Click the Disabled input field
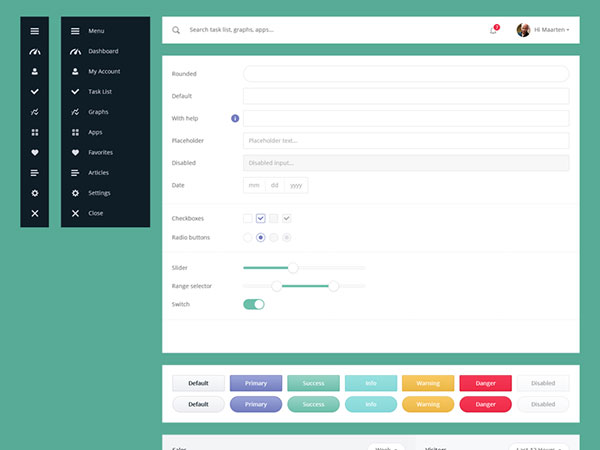The width and height of the screenshot is (600, 450). pos(406,163)
